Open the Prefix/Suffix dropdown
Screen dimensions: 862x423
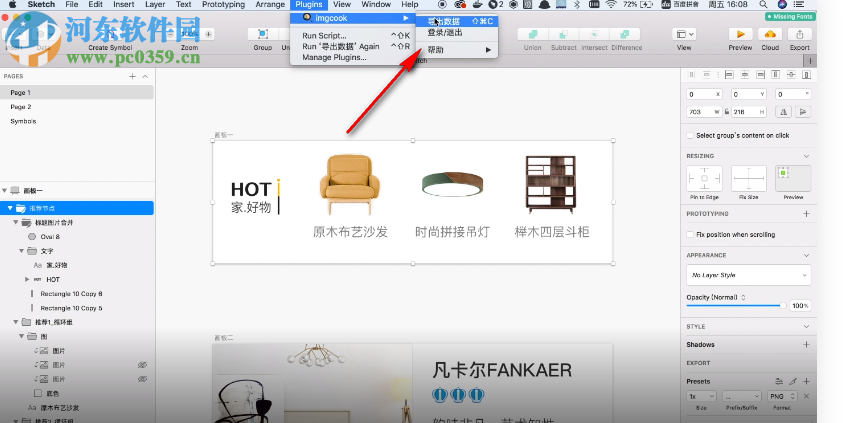point(742,396)
